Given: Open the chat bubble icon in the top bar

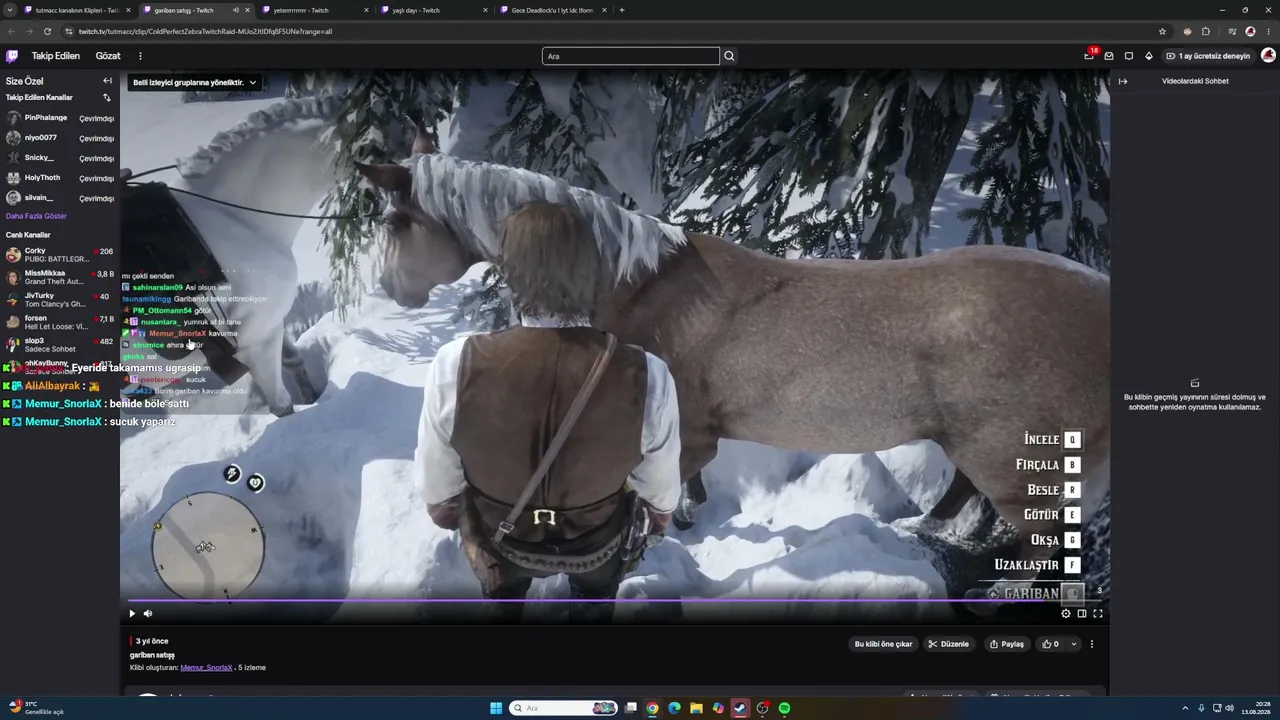Looking at the screenshot, I should coord(1129,56).
